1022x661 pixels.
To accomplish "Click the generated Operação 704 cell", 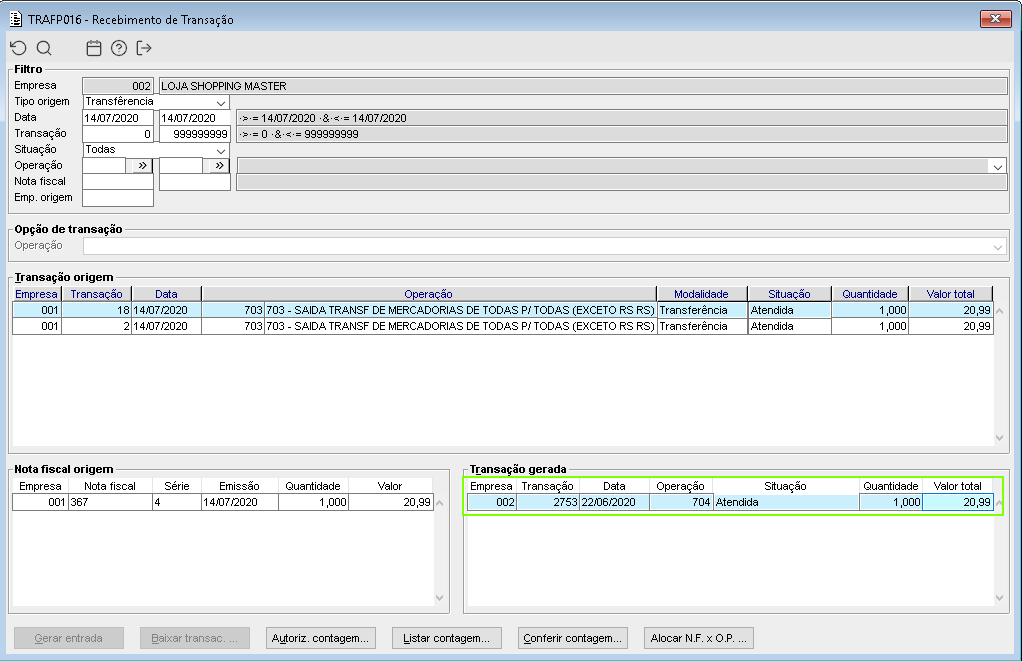I will [x=680, y=502].
